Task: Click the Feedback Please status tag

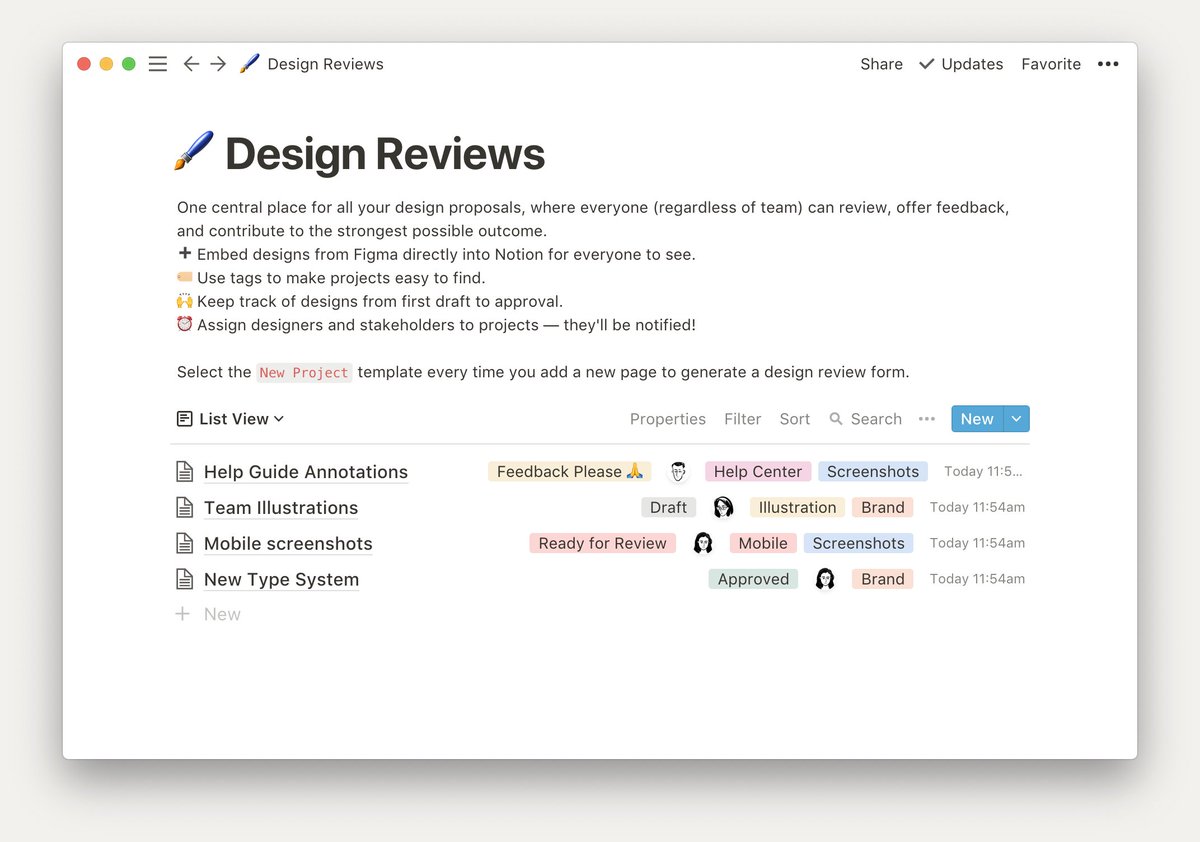Action: pos(569,470)
